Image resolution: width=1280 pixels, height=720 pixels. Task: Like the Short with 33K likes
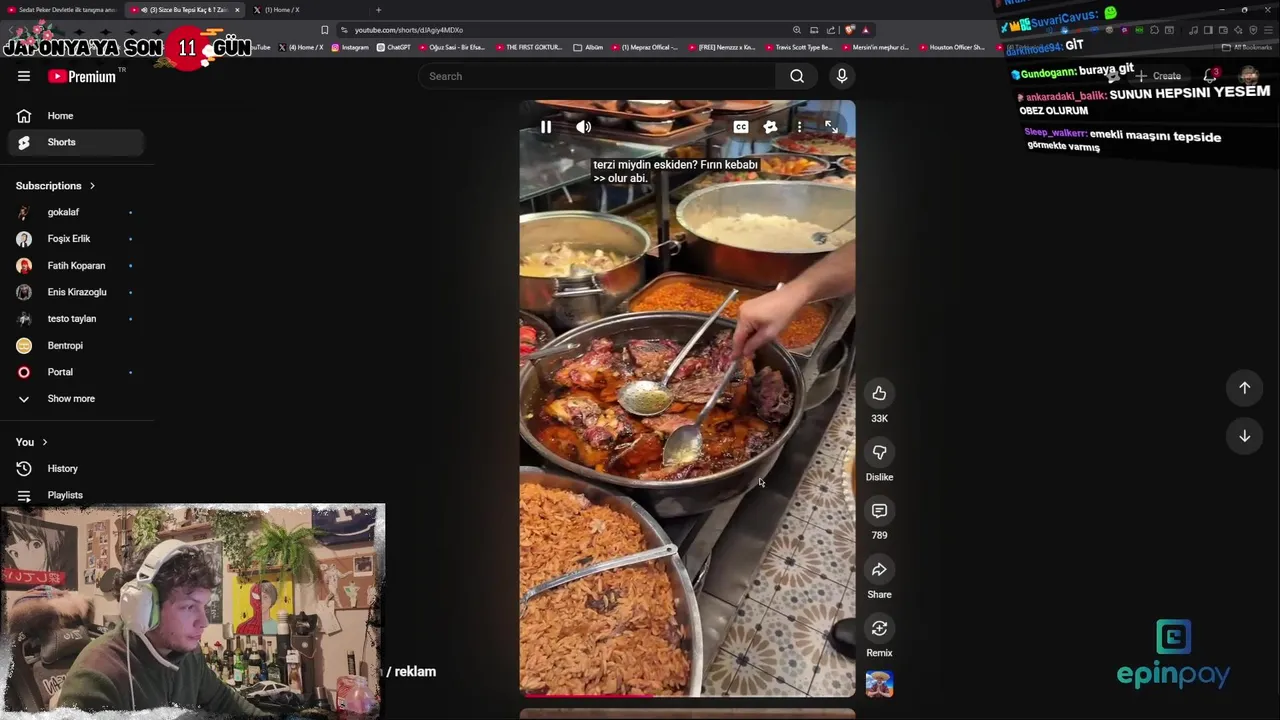pos(879,393)
